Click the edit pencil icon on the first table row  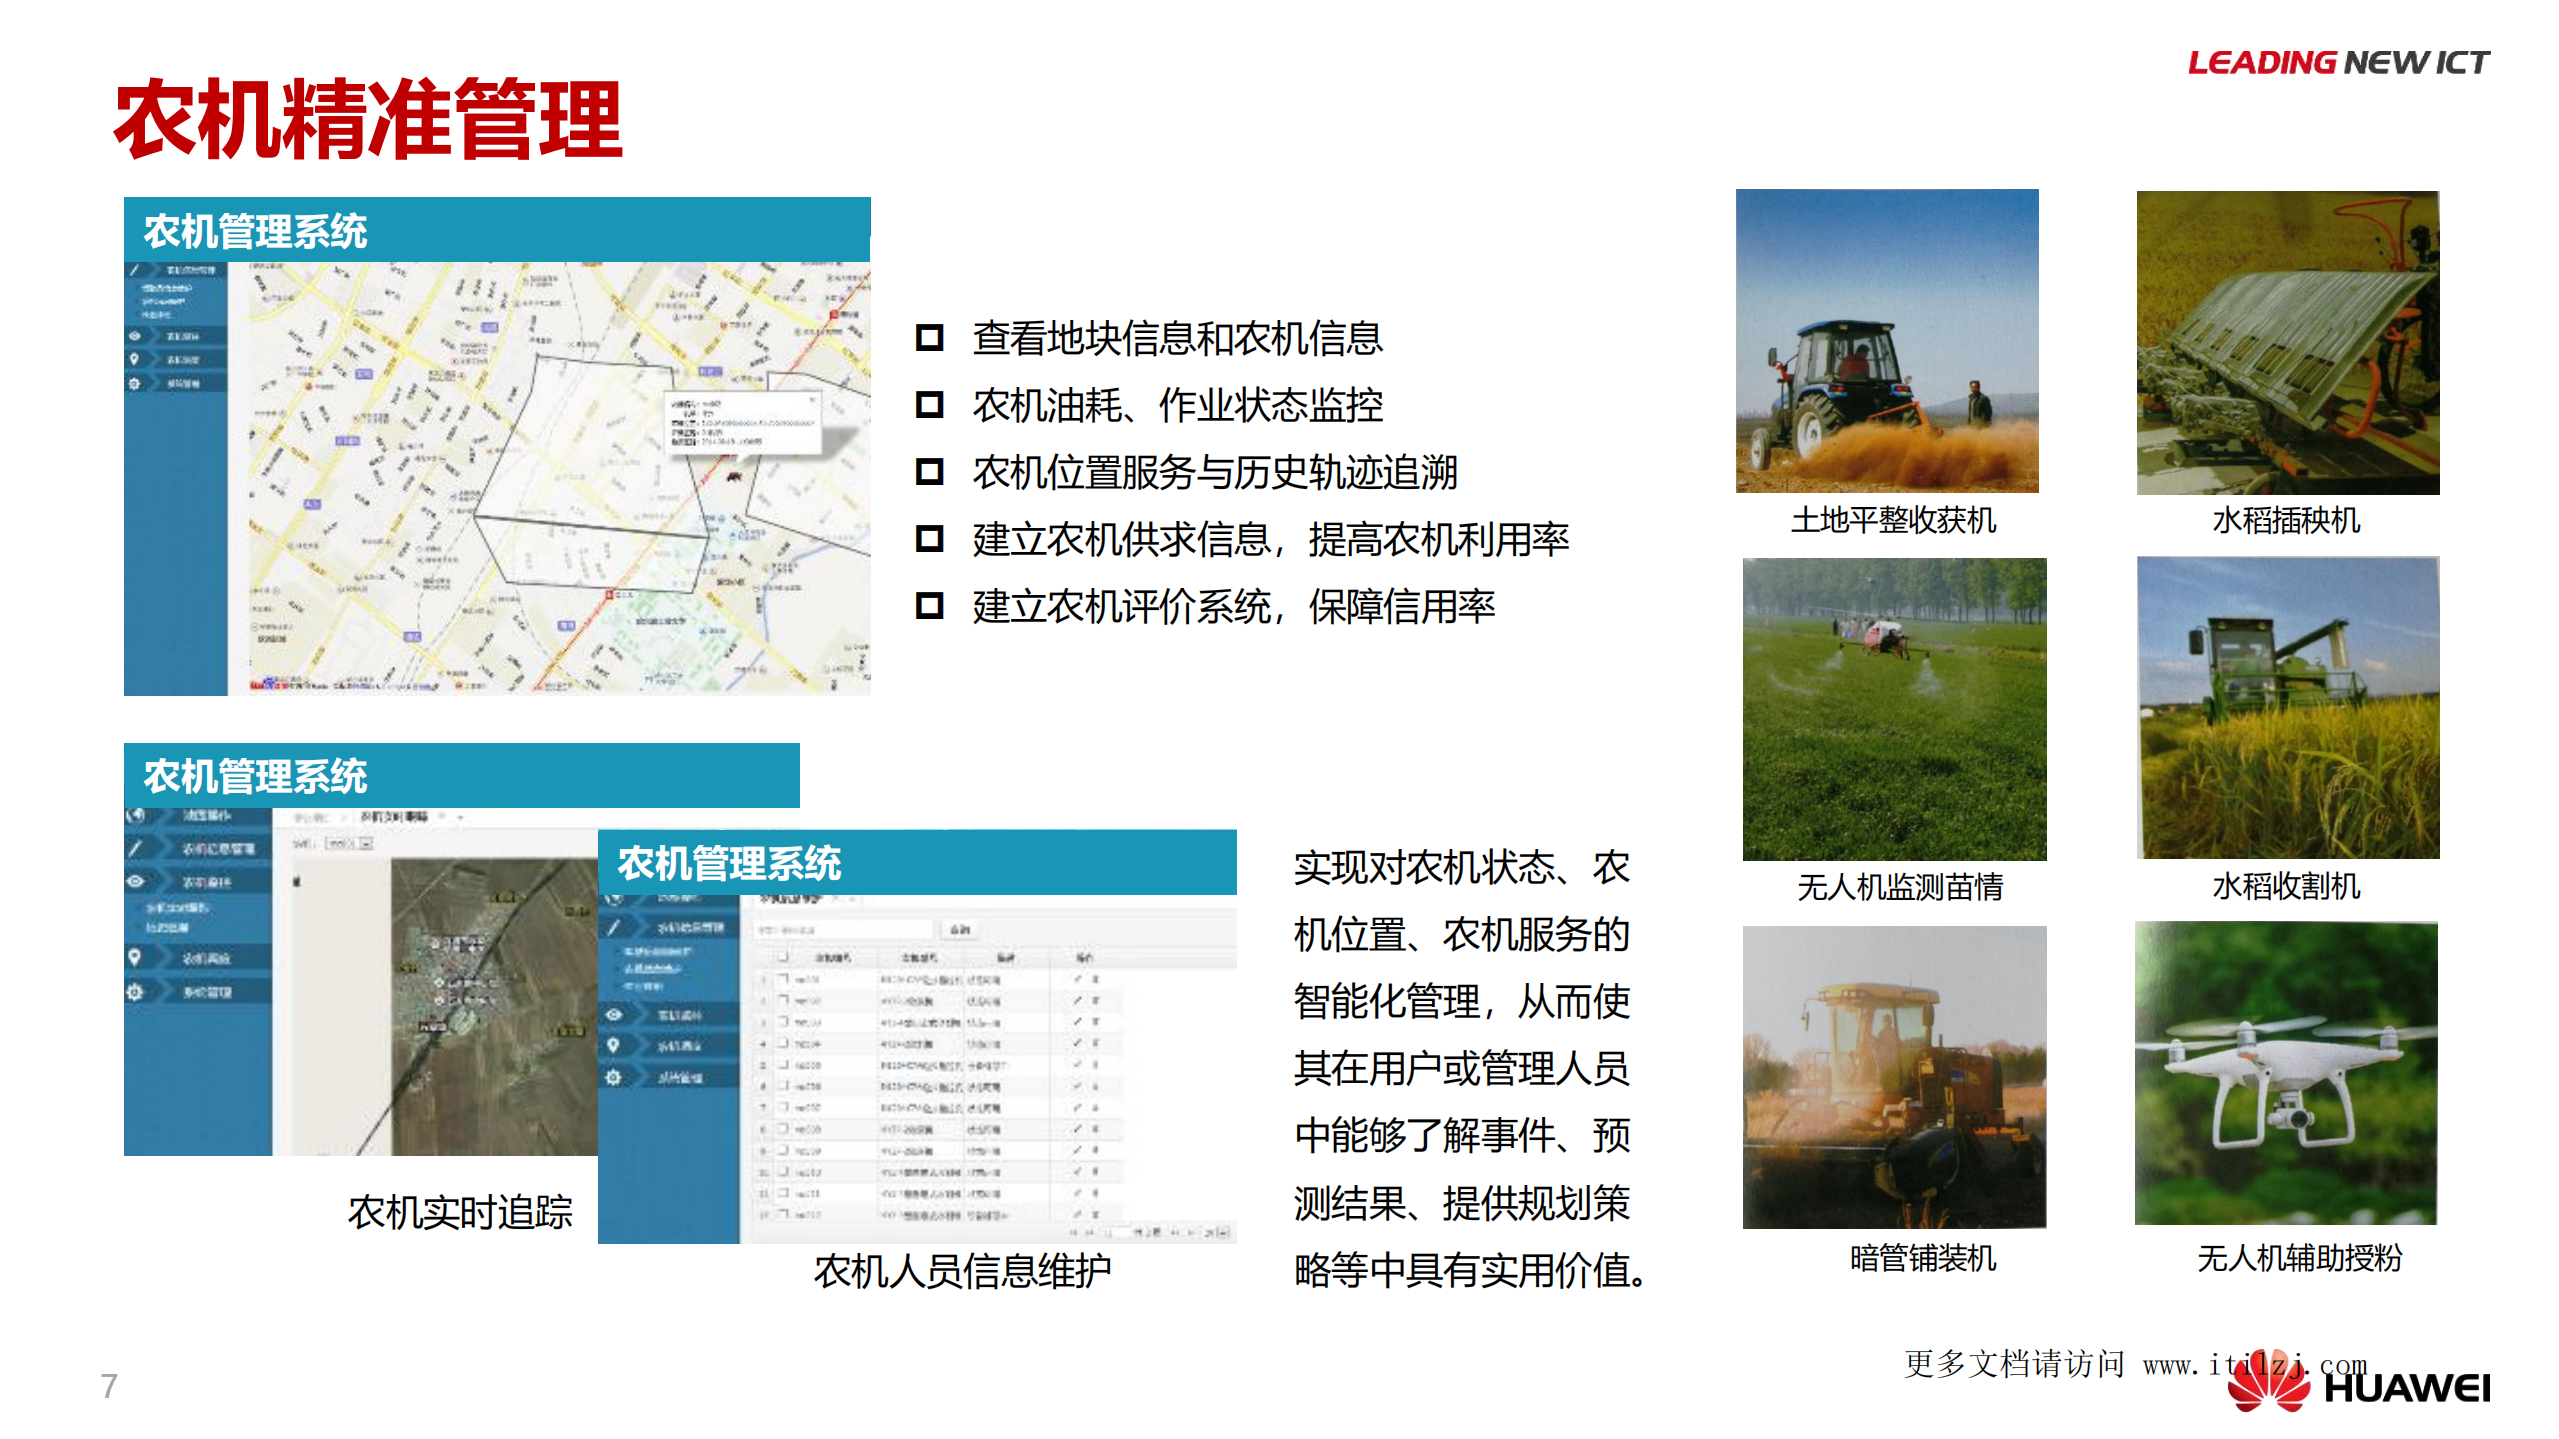(x=1078, y=981)
